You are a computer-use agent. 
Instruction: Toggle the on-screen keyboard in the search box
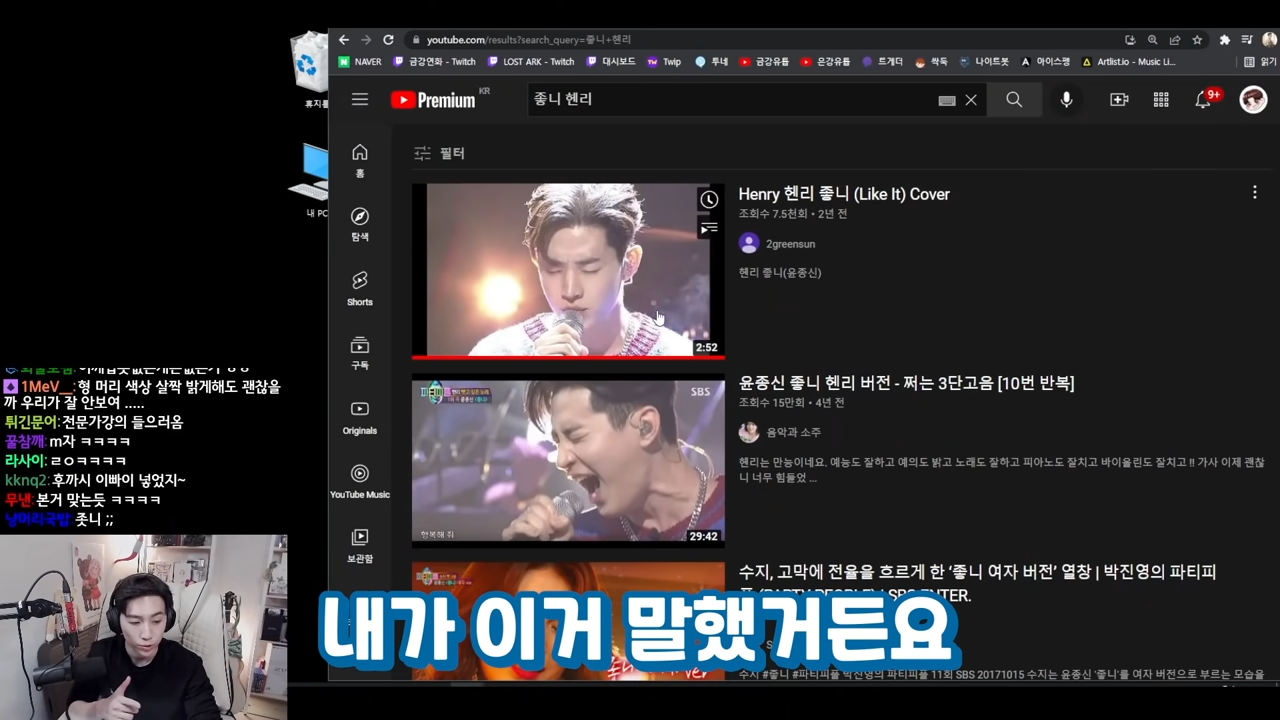coord(946,100)
